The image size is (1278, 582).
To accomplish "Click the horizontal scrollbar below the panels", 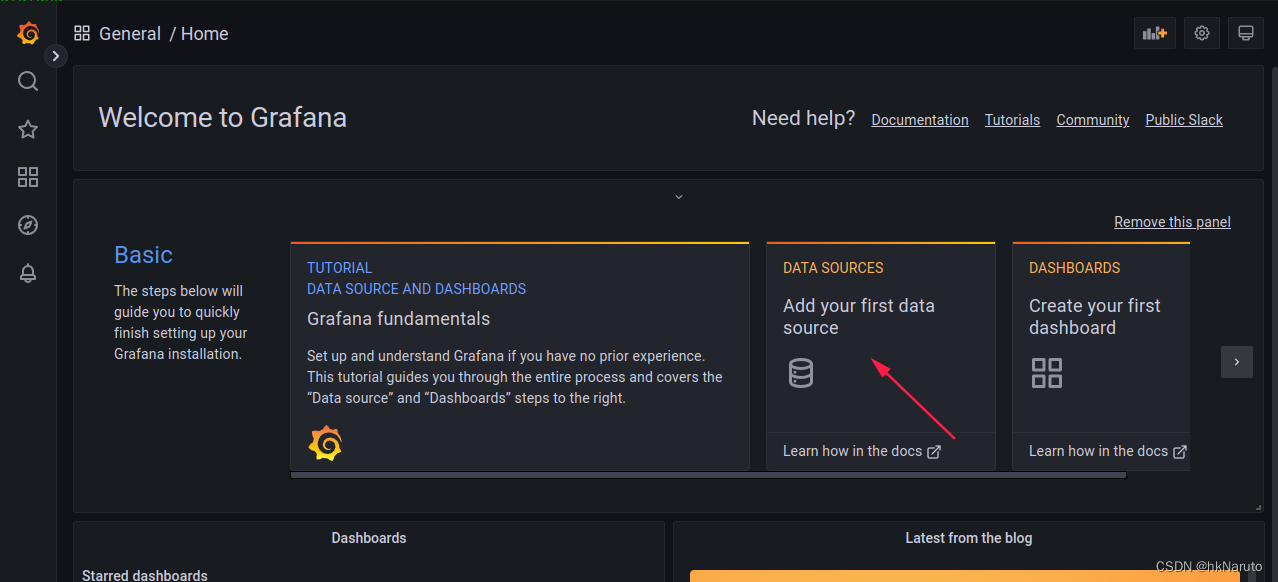I will 707,474.
